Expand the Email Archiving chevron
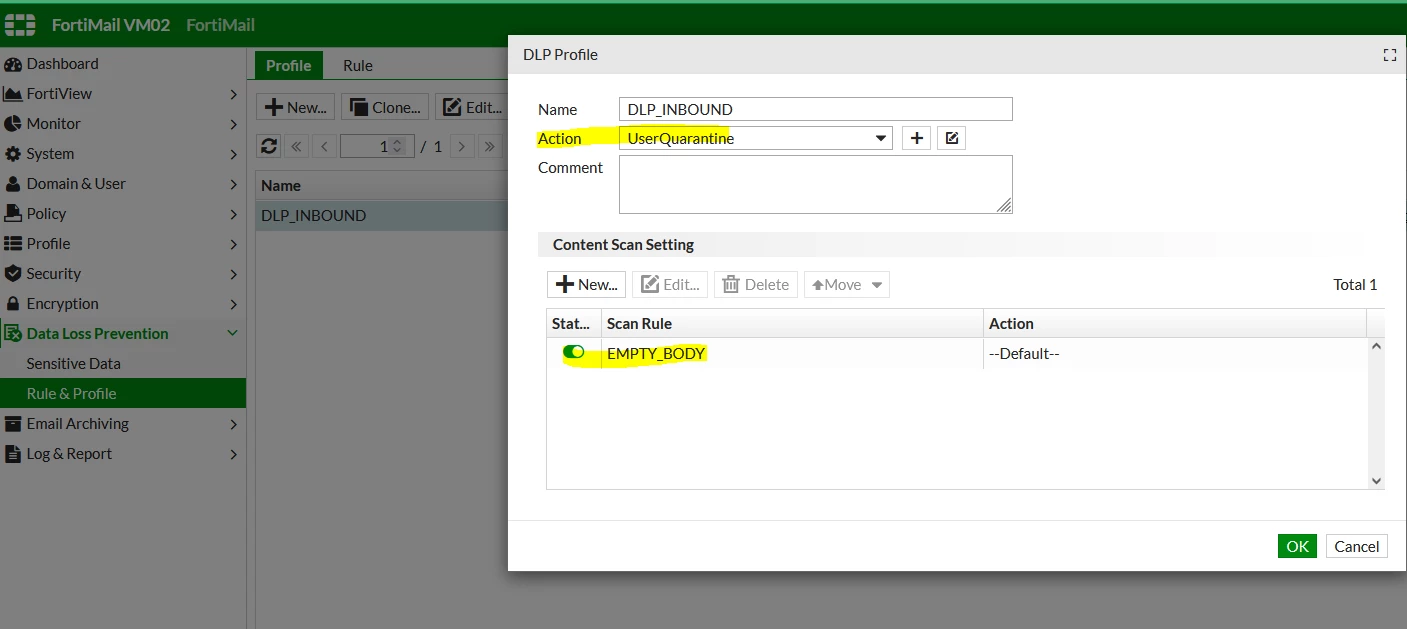The image size is (1407, 629). click(233, 424)
